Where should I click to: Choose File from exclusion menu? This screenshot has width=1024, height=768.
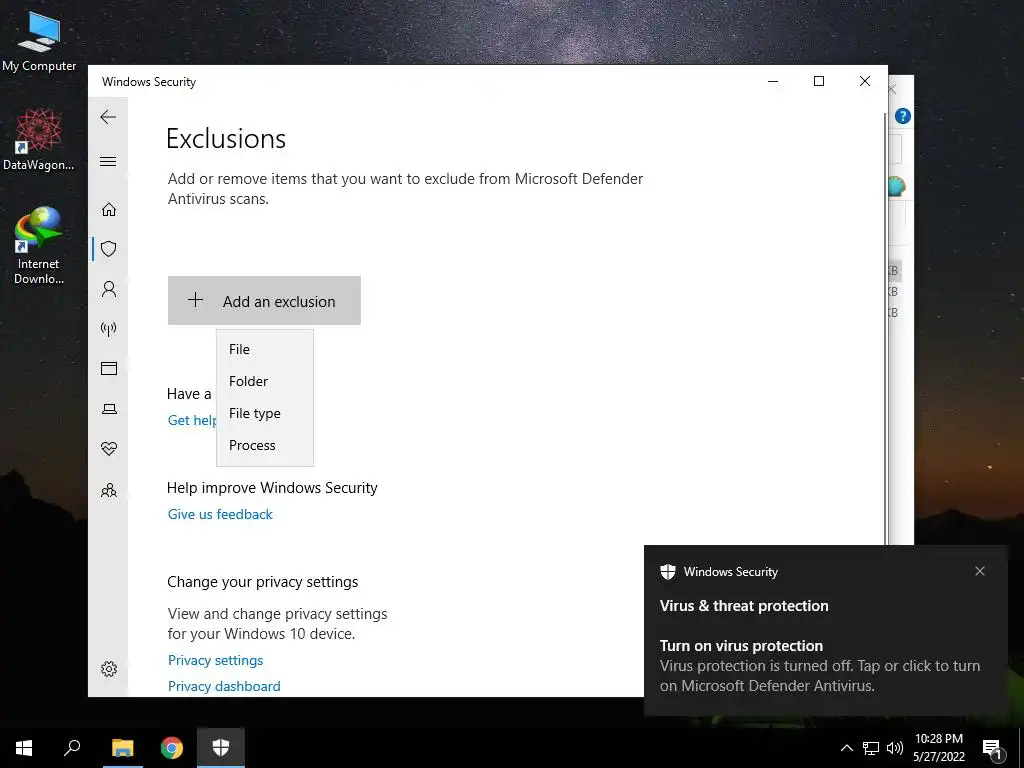coord(265,349)
